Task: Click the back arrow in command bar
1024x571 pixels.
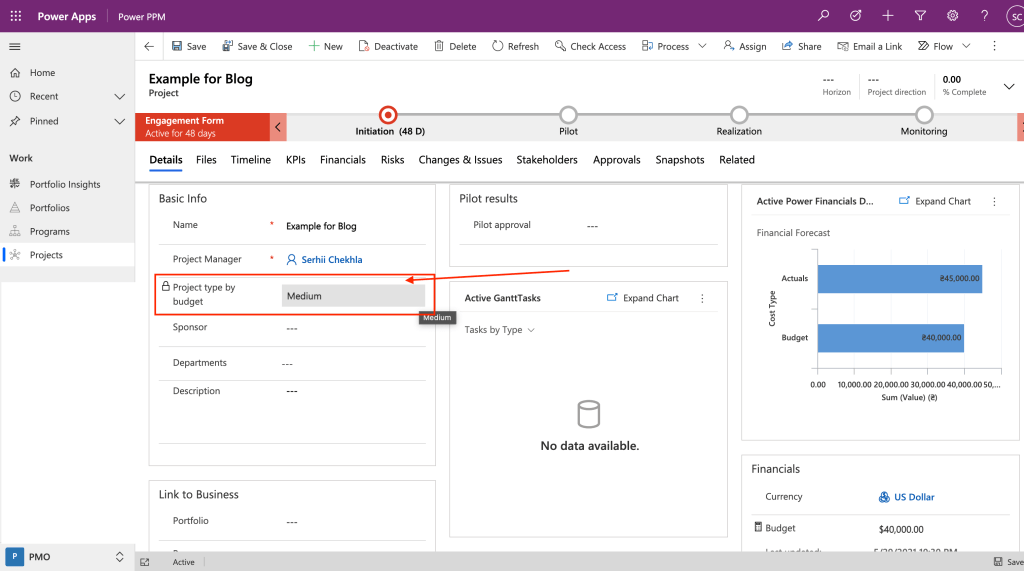Action: click(149, 46)
